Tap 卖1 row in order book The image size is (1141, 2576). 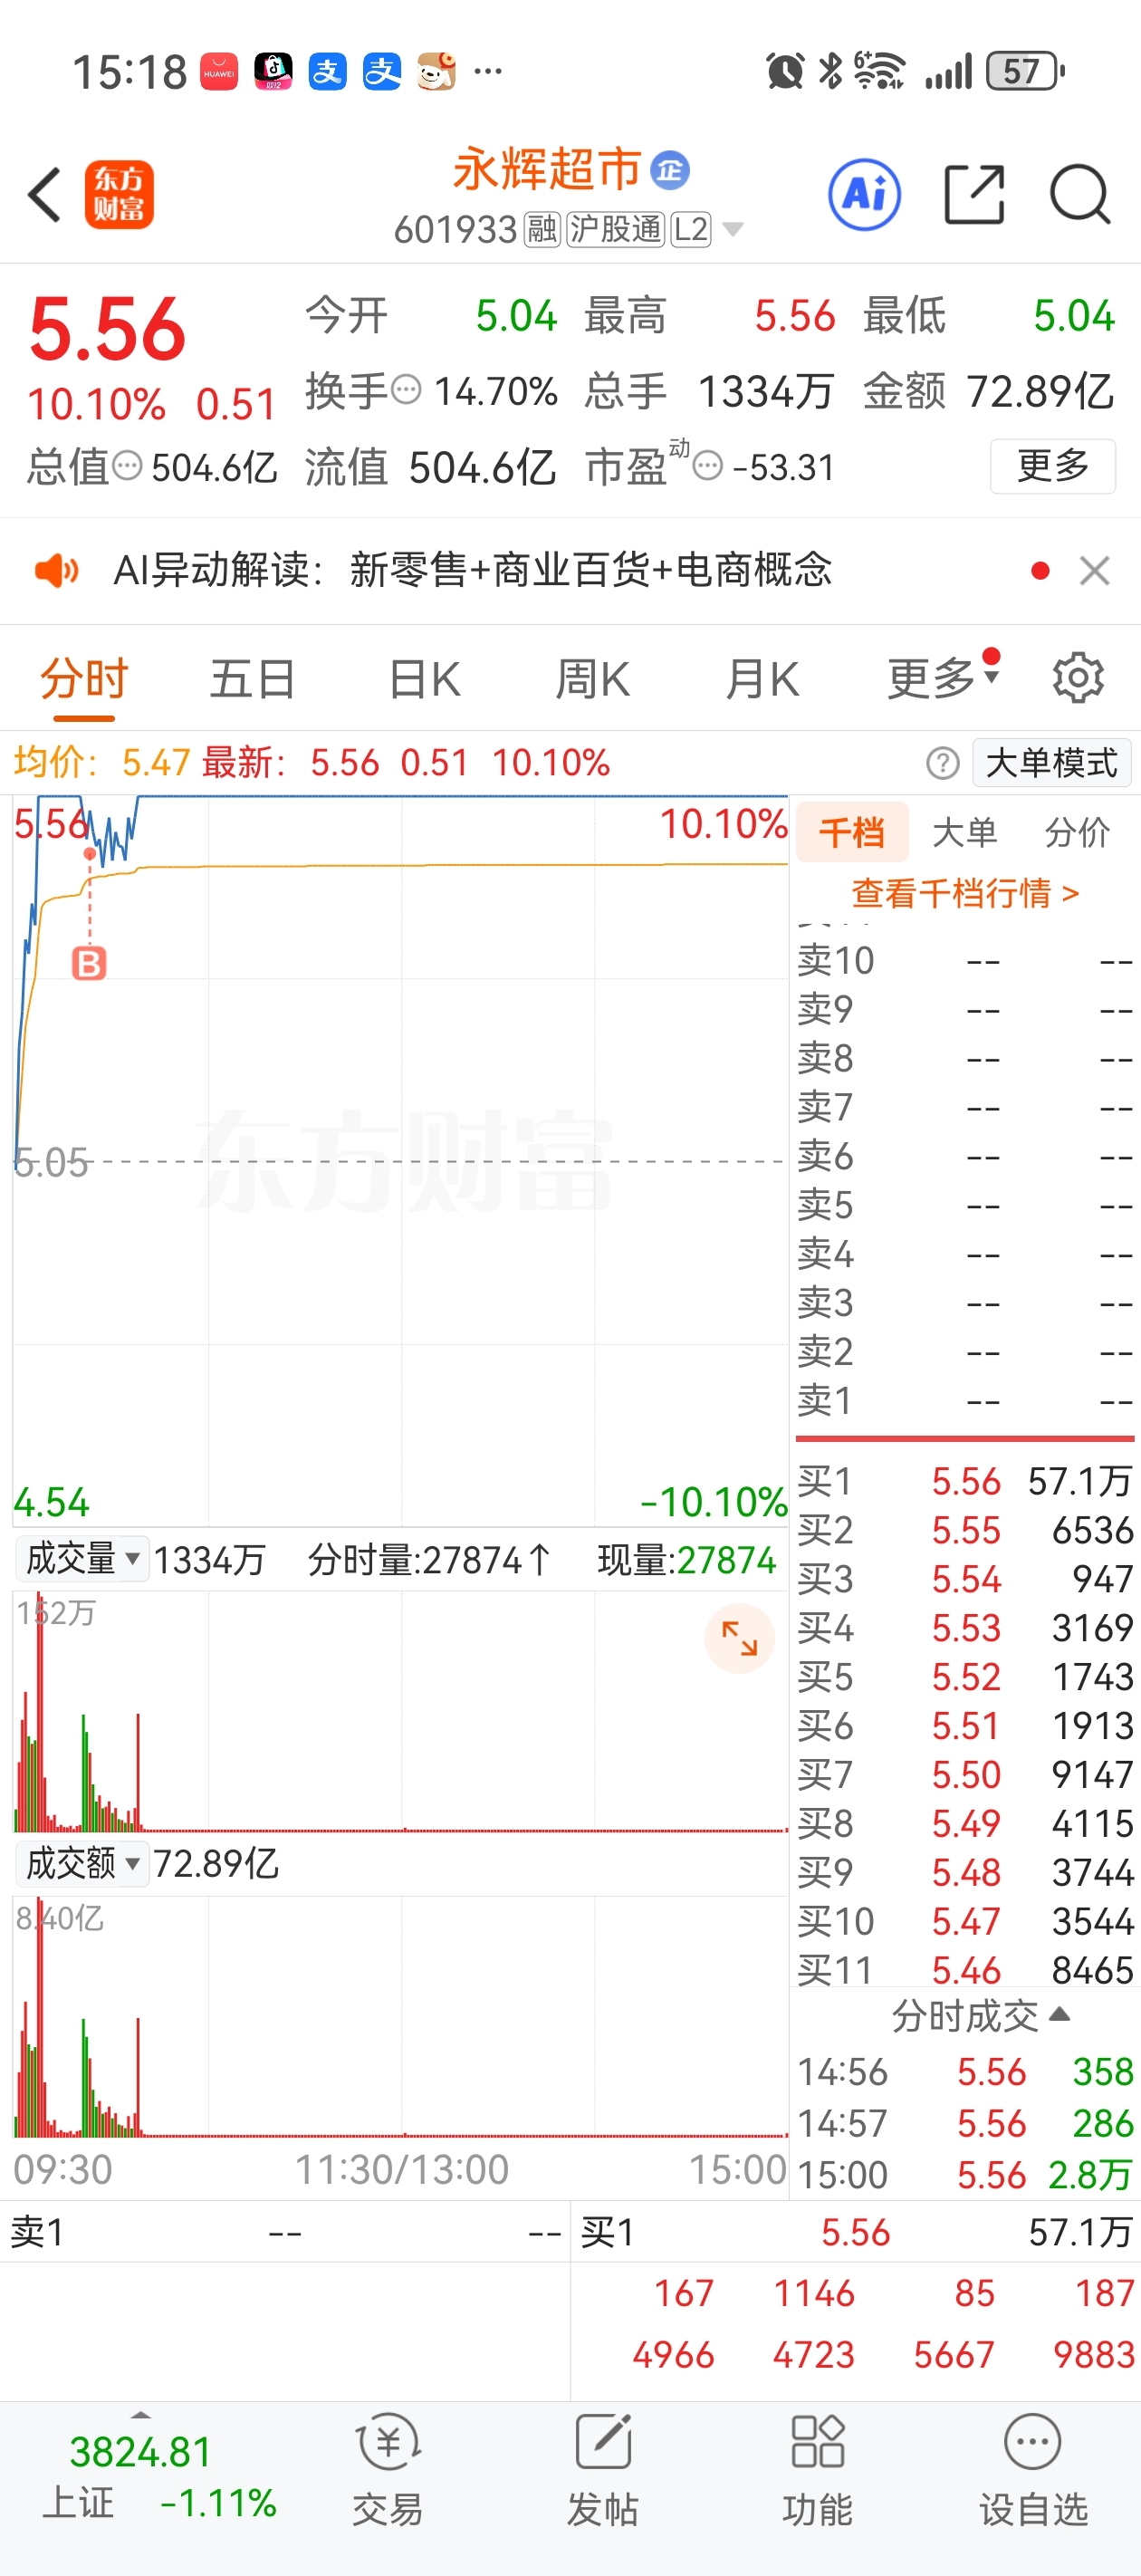pyautogui.click(x=964, y=1400)
